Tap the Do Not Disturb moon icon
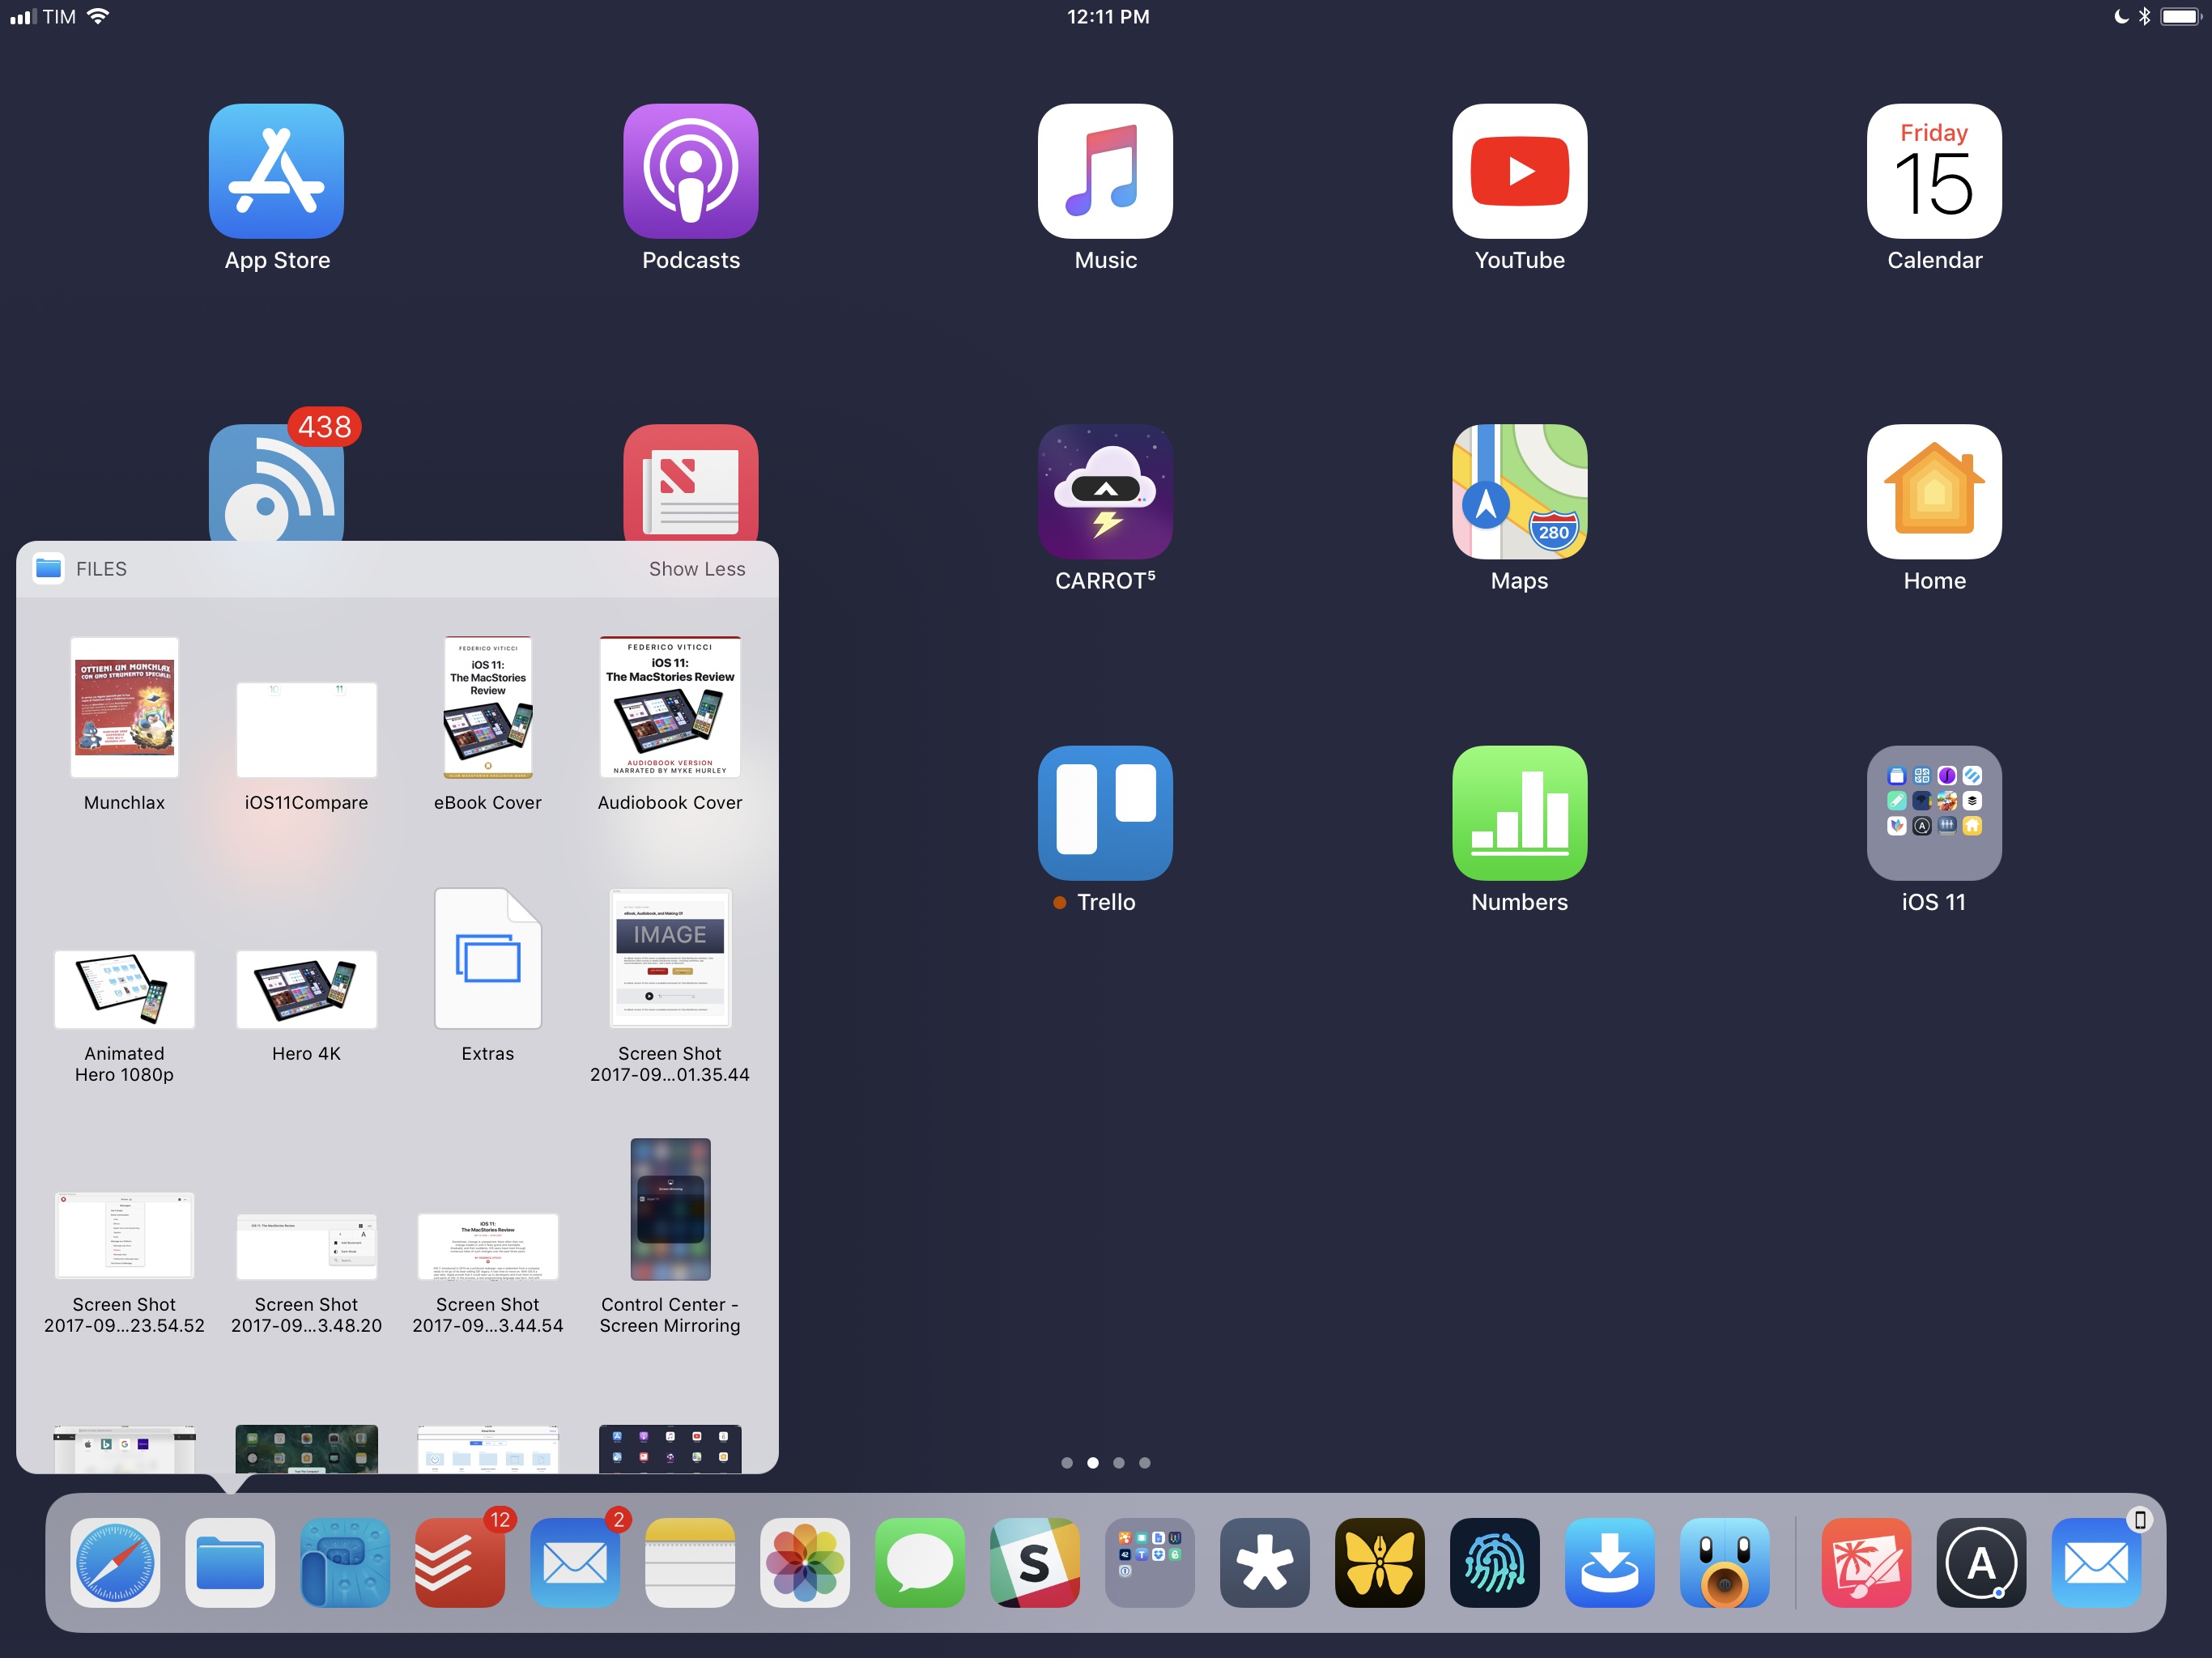Viewport: 2212px width, 1658px height. point(2121,17)
